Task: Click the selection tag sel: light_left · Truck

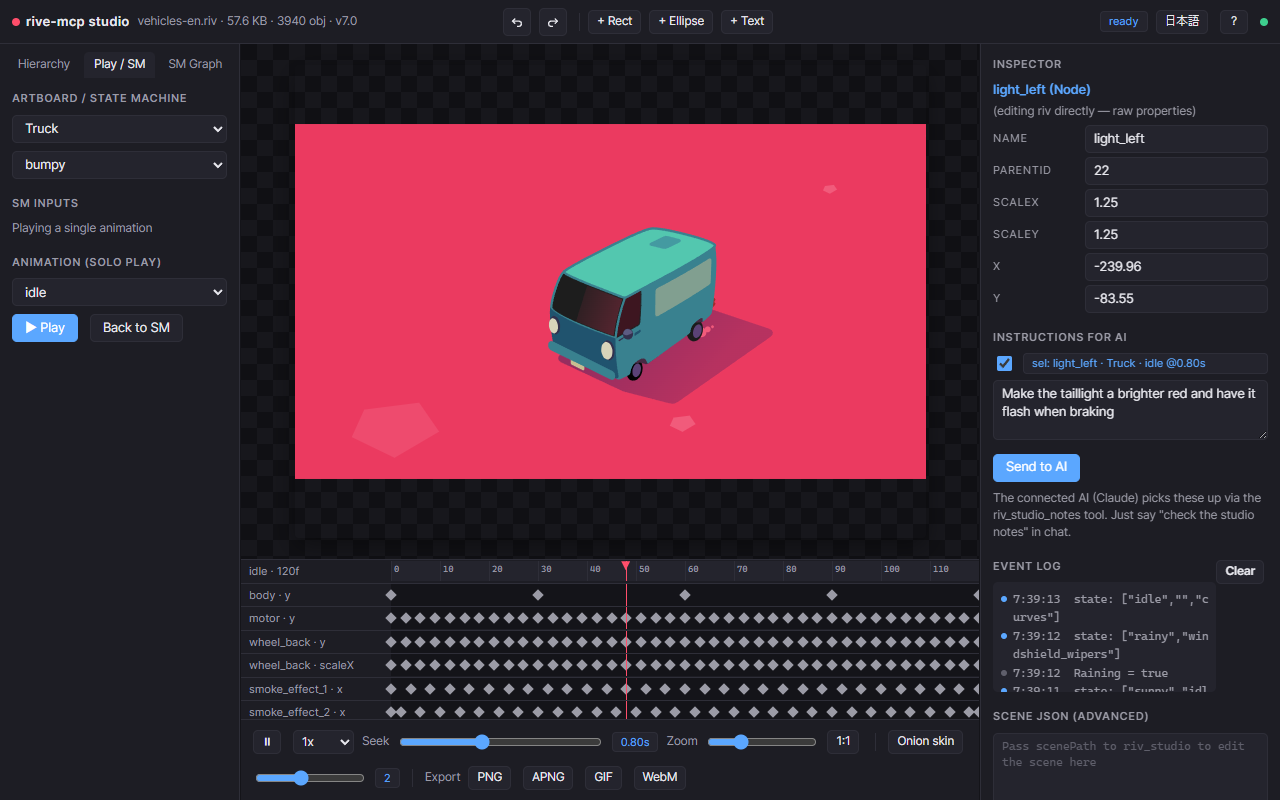Action: click(1144, 363)
